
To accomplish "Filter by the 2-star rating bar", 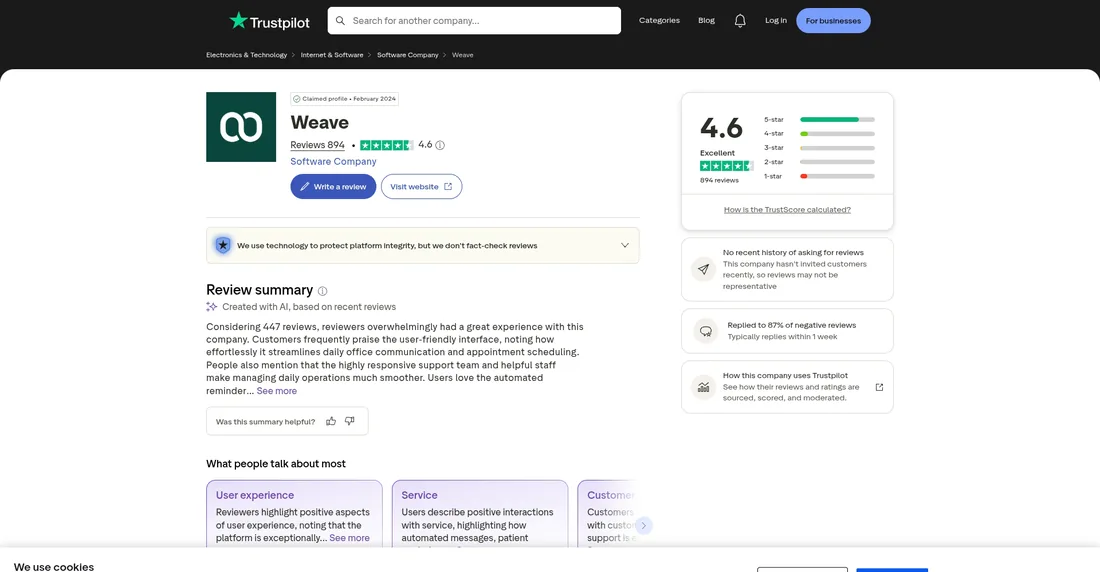I will coord(819,162).
